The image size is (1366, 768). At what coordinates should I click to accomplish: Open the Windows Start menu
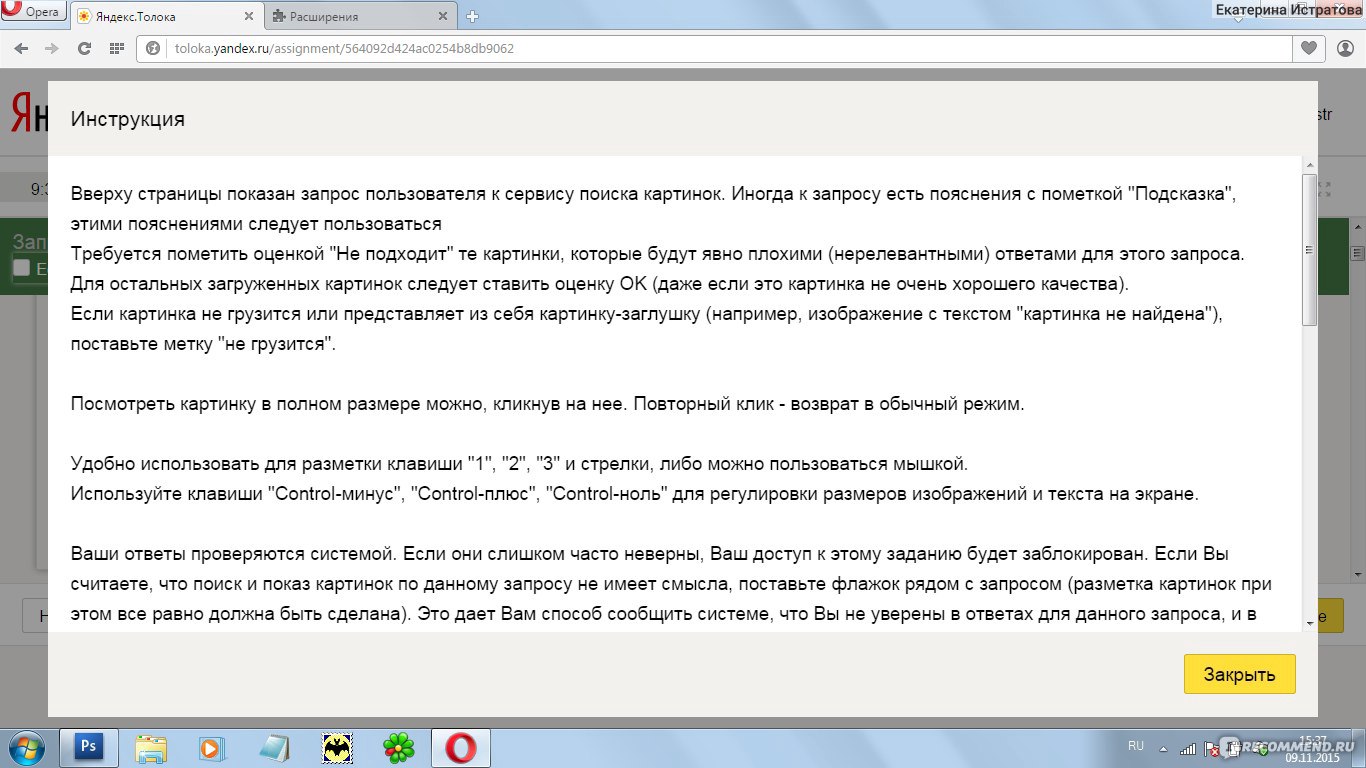[x=26, y=747]
